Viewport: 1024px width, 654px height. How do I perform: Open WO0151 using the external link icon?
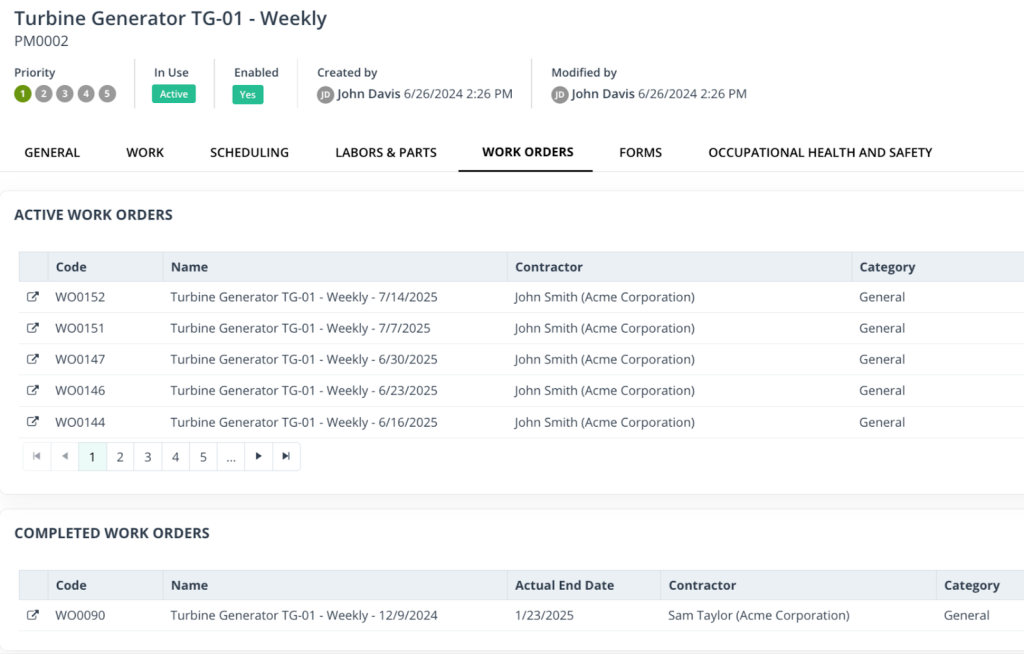[34, 328]
